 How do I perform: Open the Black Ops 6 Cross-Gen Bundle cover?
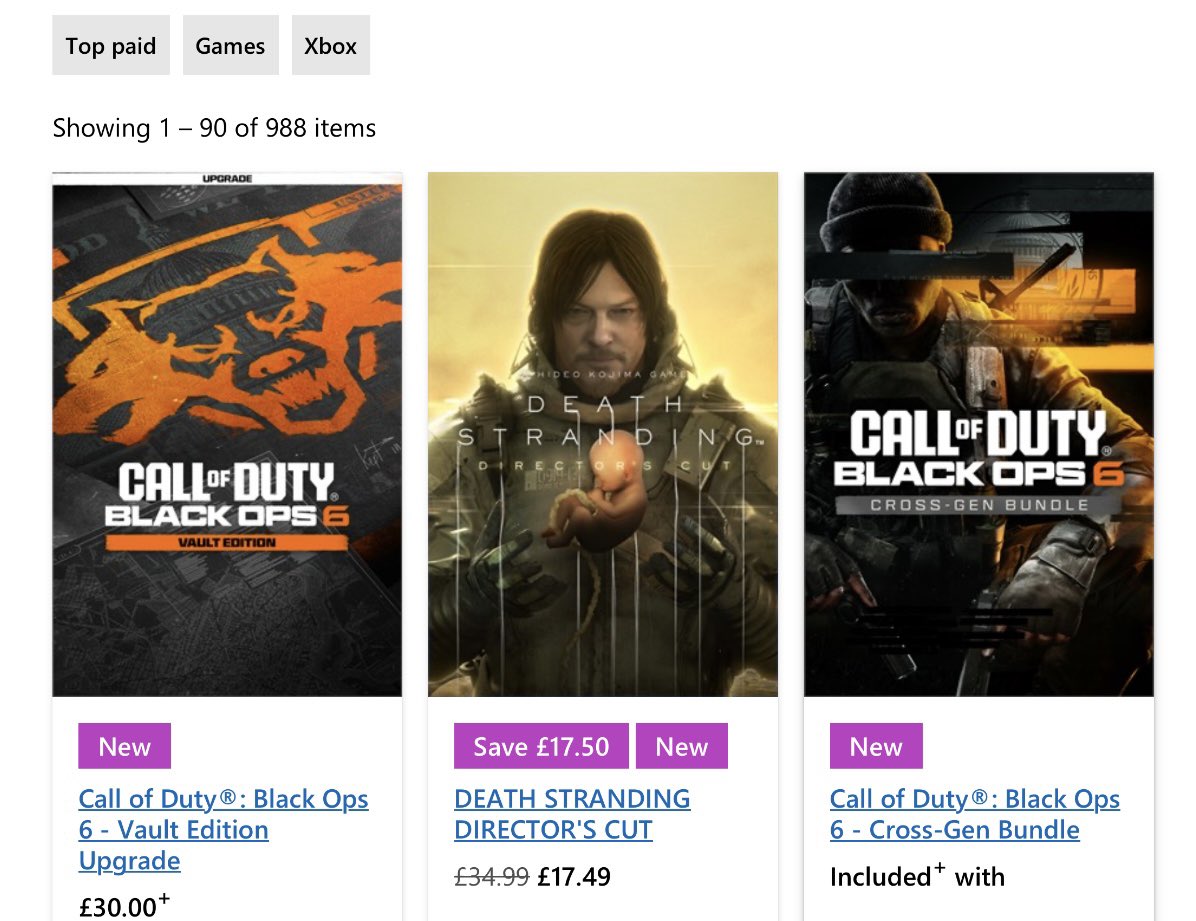point(979,434)
